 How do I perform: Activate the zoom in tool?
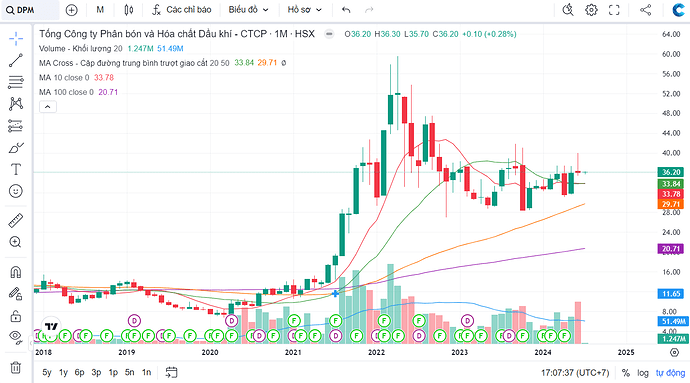(16, 242)
